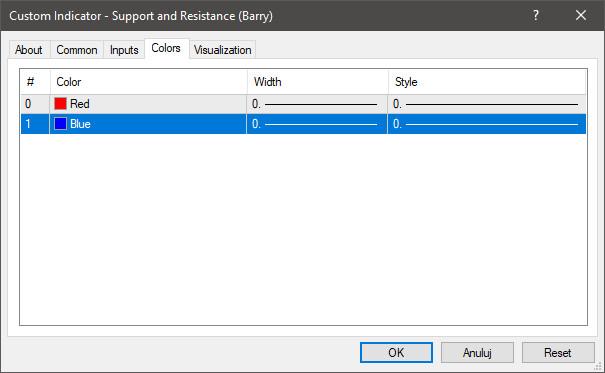The width and height of the screenshot is (605, 373).
Task: Open Style selector for the Blue row
Action: (x=487, y=124)
